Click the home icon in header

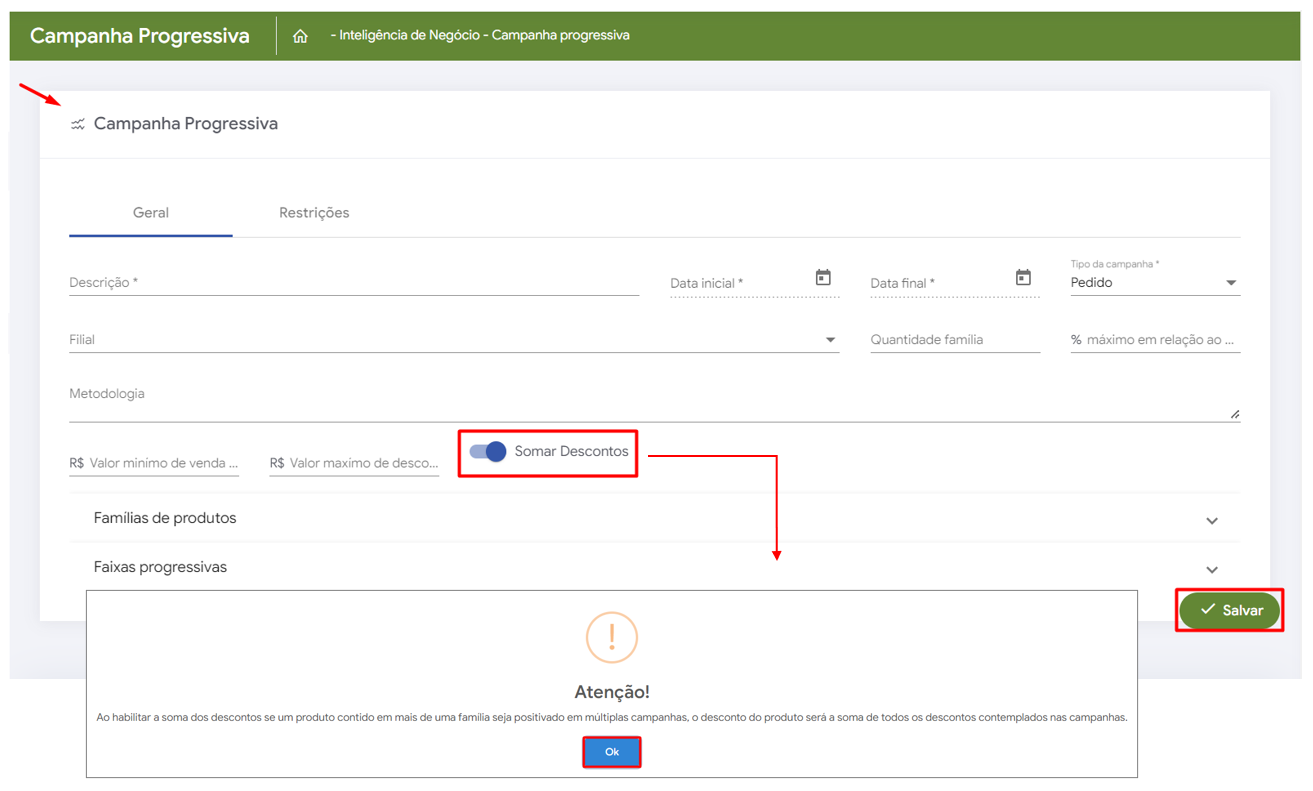pyautogui.click(x=300, y=36)
